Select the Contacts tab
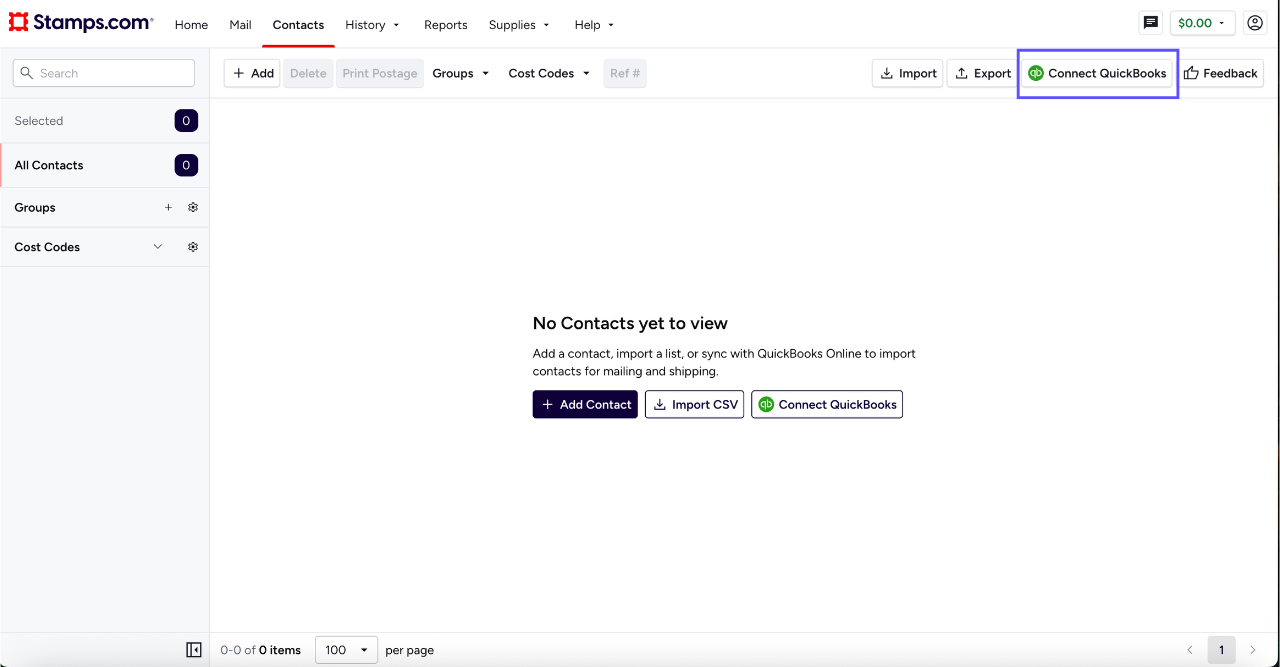 pos(298,25)
